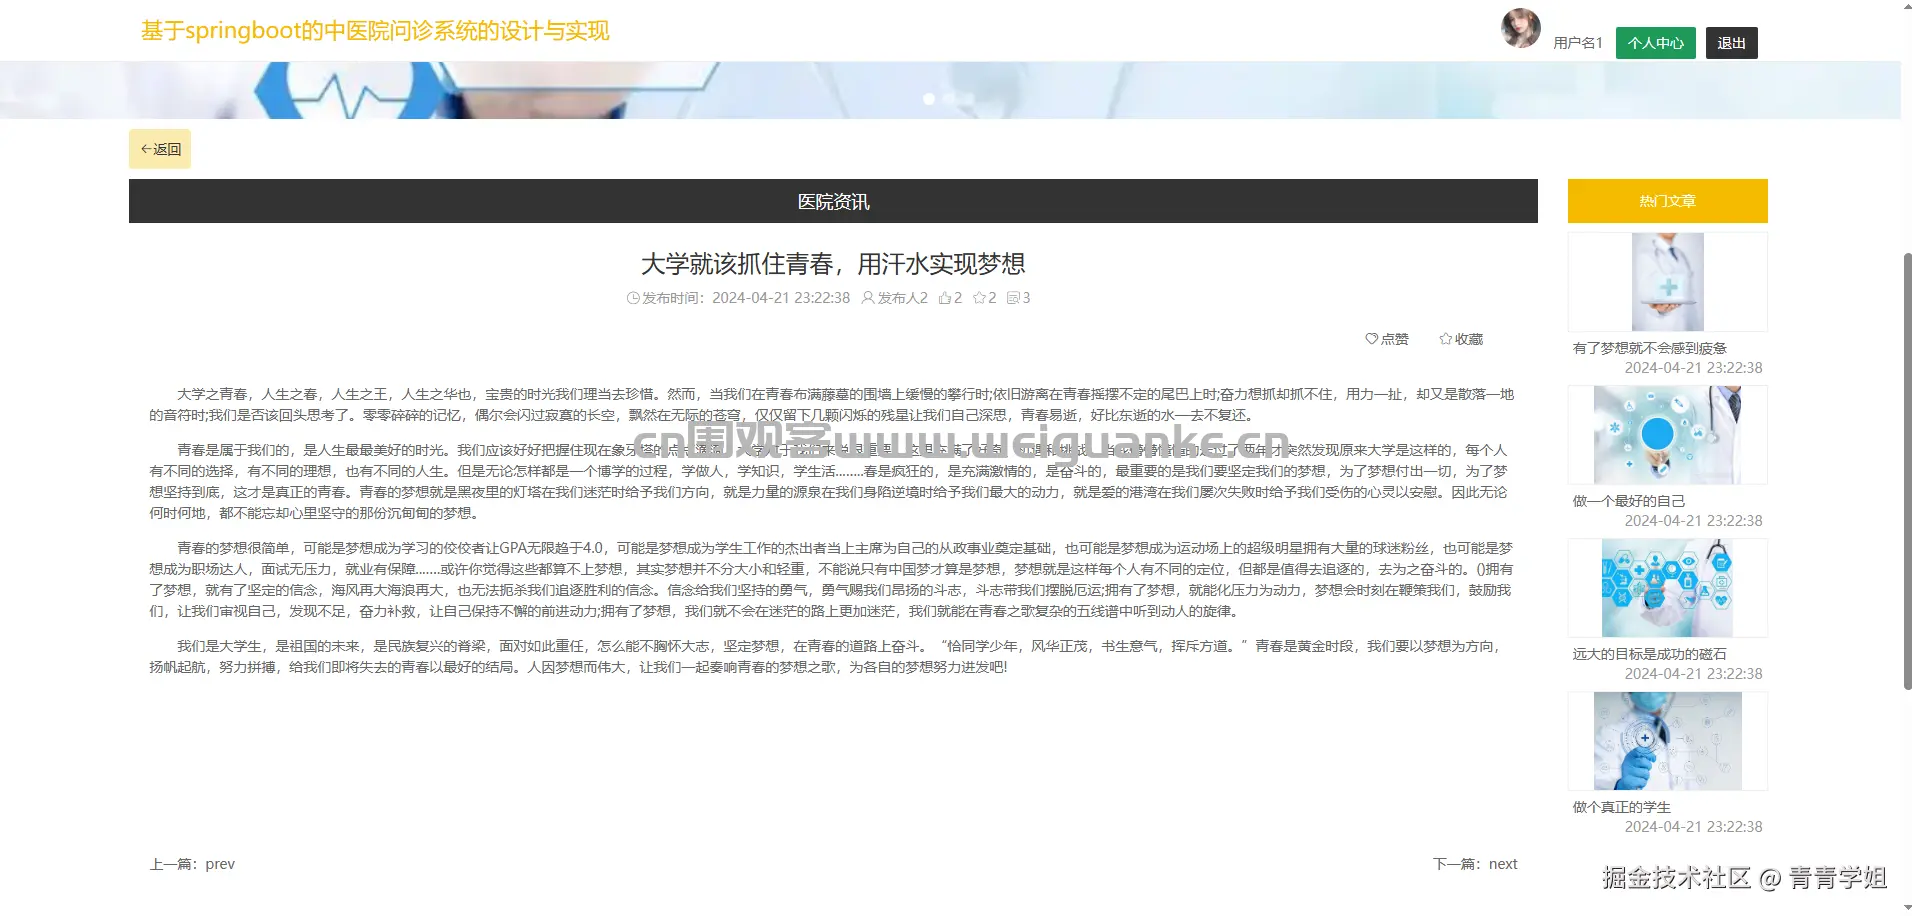The image size is (1912, 916).
Task: Go to next article 下一篇: next
Action: 1475,864
